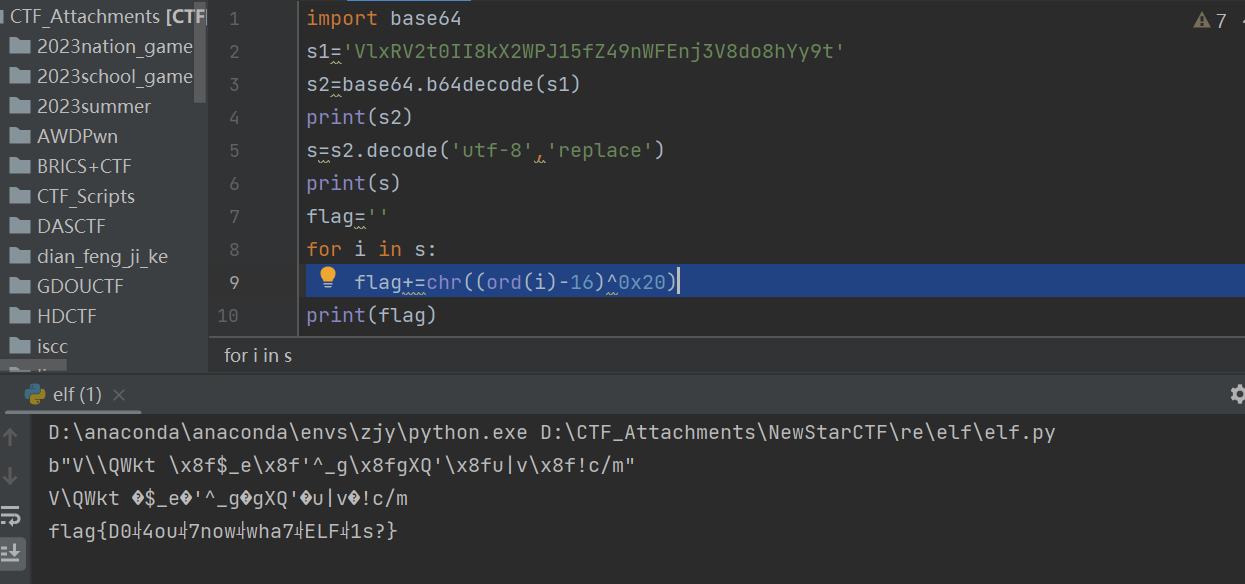Click the 'for i in s' breadcrumb
Viewport: 1245px width, 584px height.
coord(258,355)
